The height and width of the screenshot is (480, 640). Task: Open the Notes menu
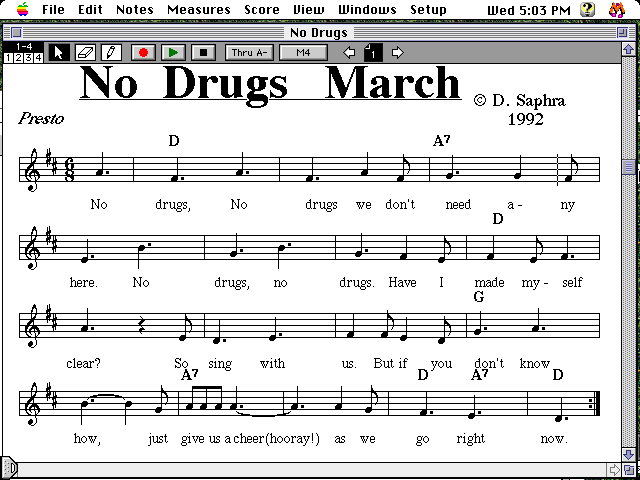point(134,9)
